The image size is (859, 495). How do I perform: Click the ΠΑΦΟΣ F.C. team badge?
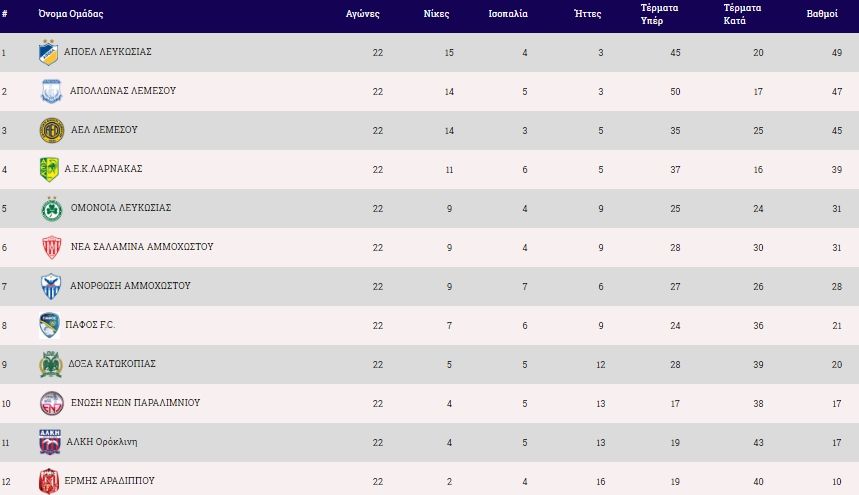pyautogui.click(x=49, y=325)
